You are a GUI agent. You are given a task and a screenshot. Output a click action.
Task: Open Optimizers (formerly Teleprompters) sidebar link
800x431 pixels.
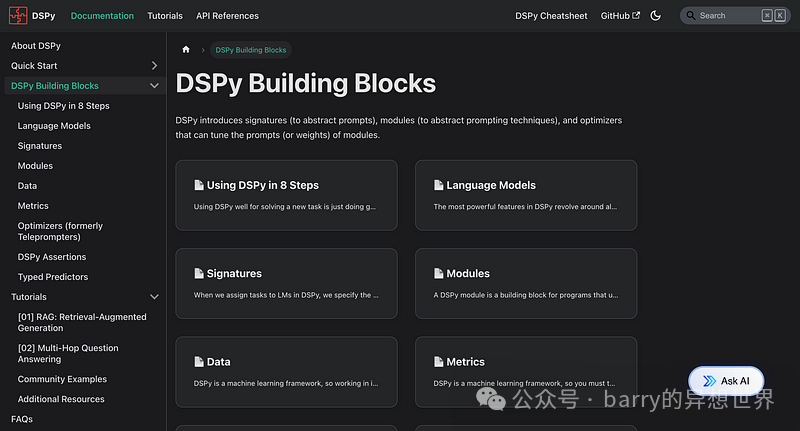pyautogui.click(x=60, y=231)
